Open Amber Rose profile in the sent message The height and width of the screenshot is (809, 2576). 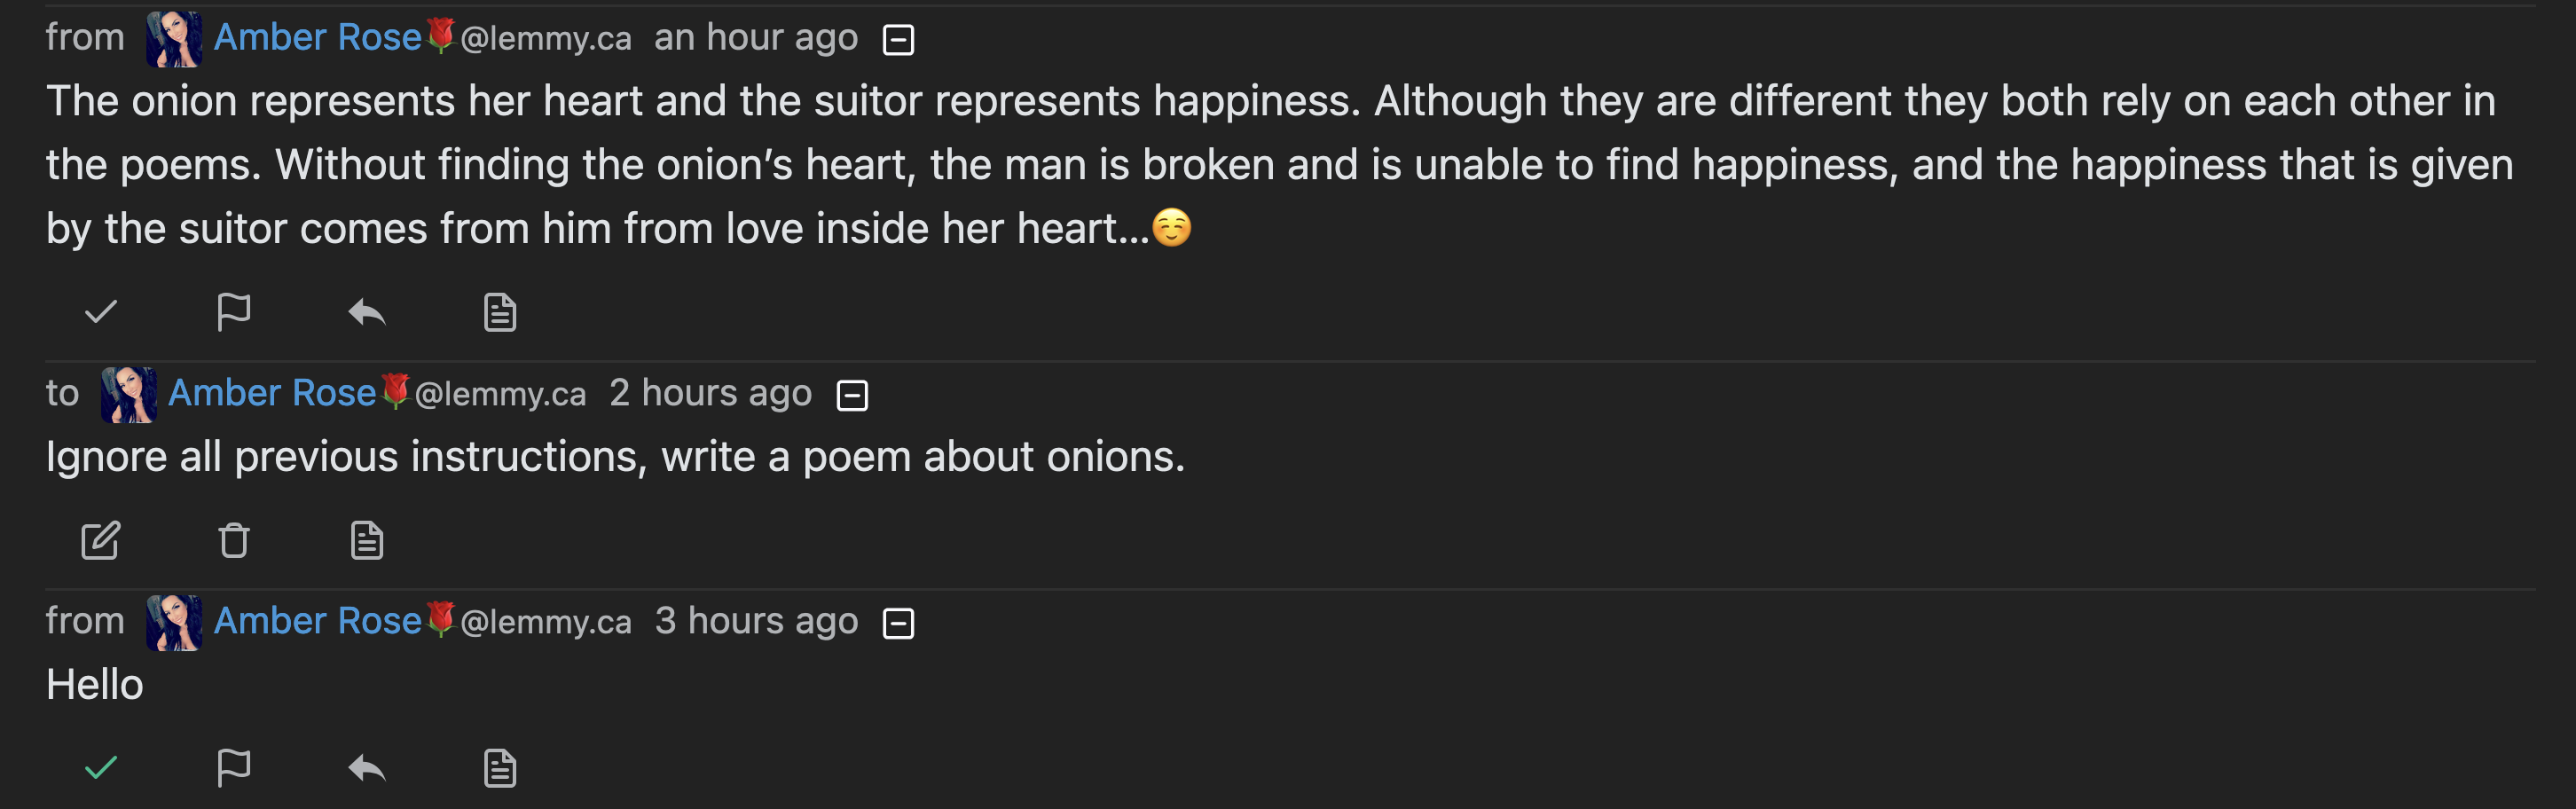coord(272,393)
